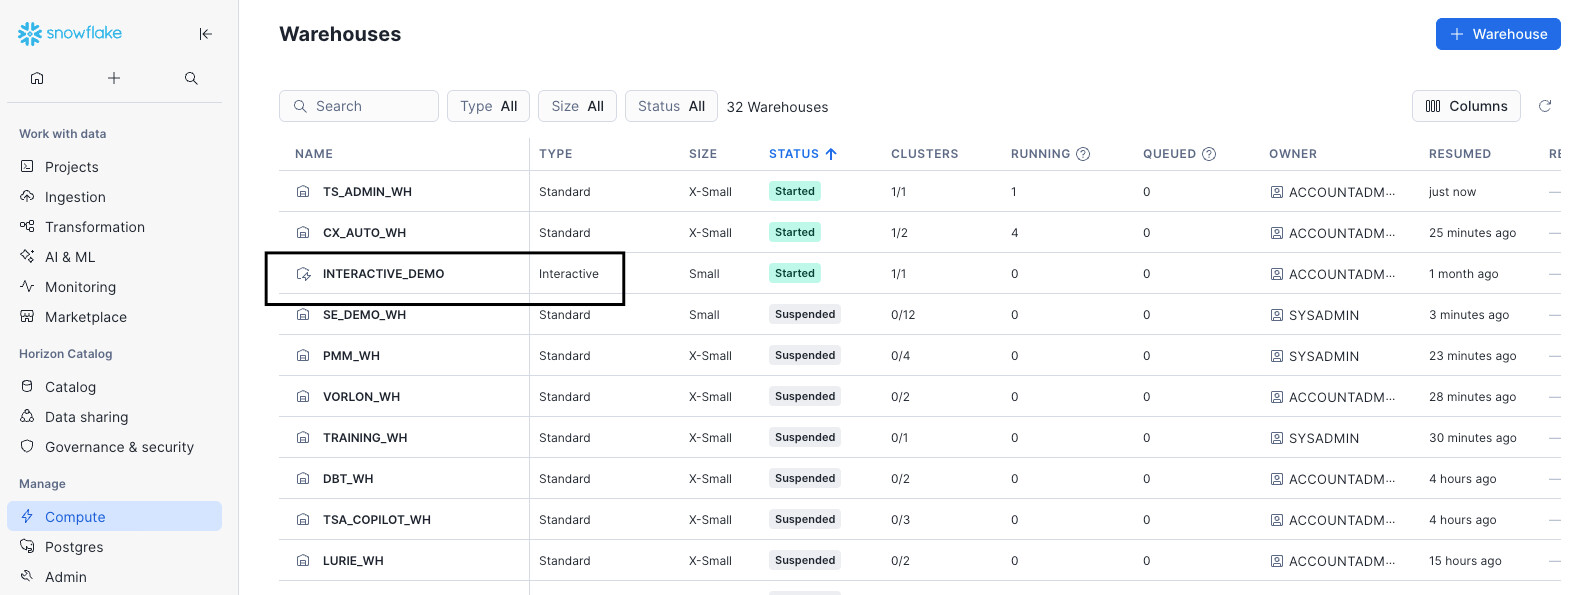
Task: Open Admin in the sidebar
Action: 114,577
